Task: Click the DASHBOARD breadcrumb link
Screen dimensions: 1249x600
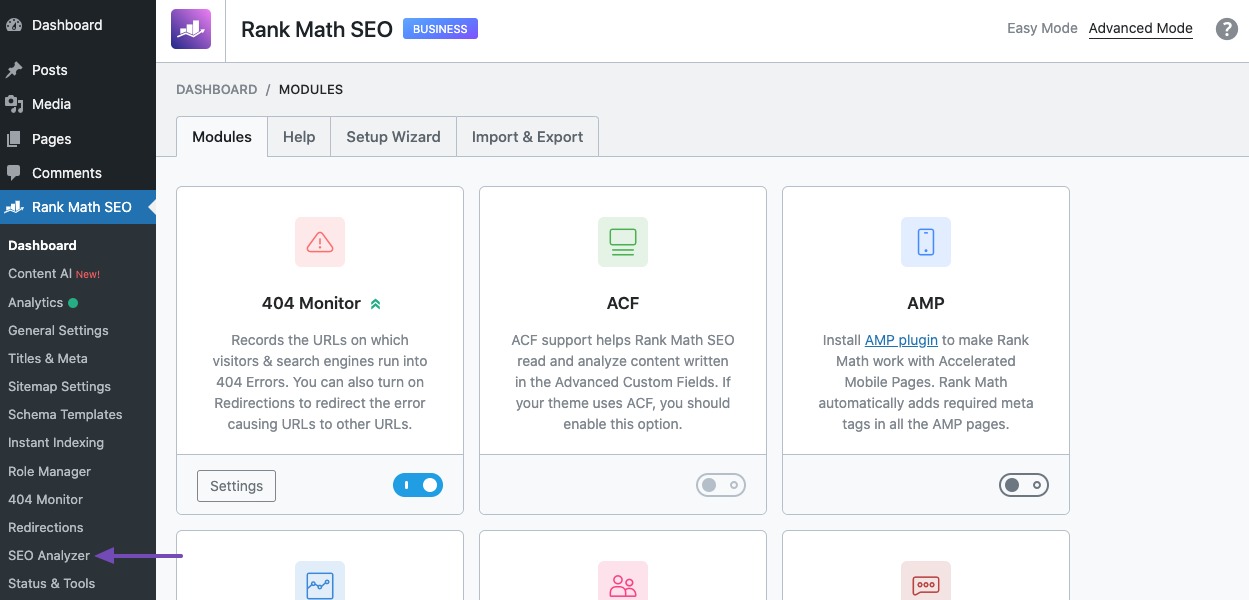Action: tap(217, 89)
